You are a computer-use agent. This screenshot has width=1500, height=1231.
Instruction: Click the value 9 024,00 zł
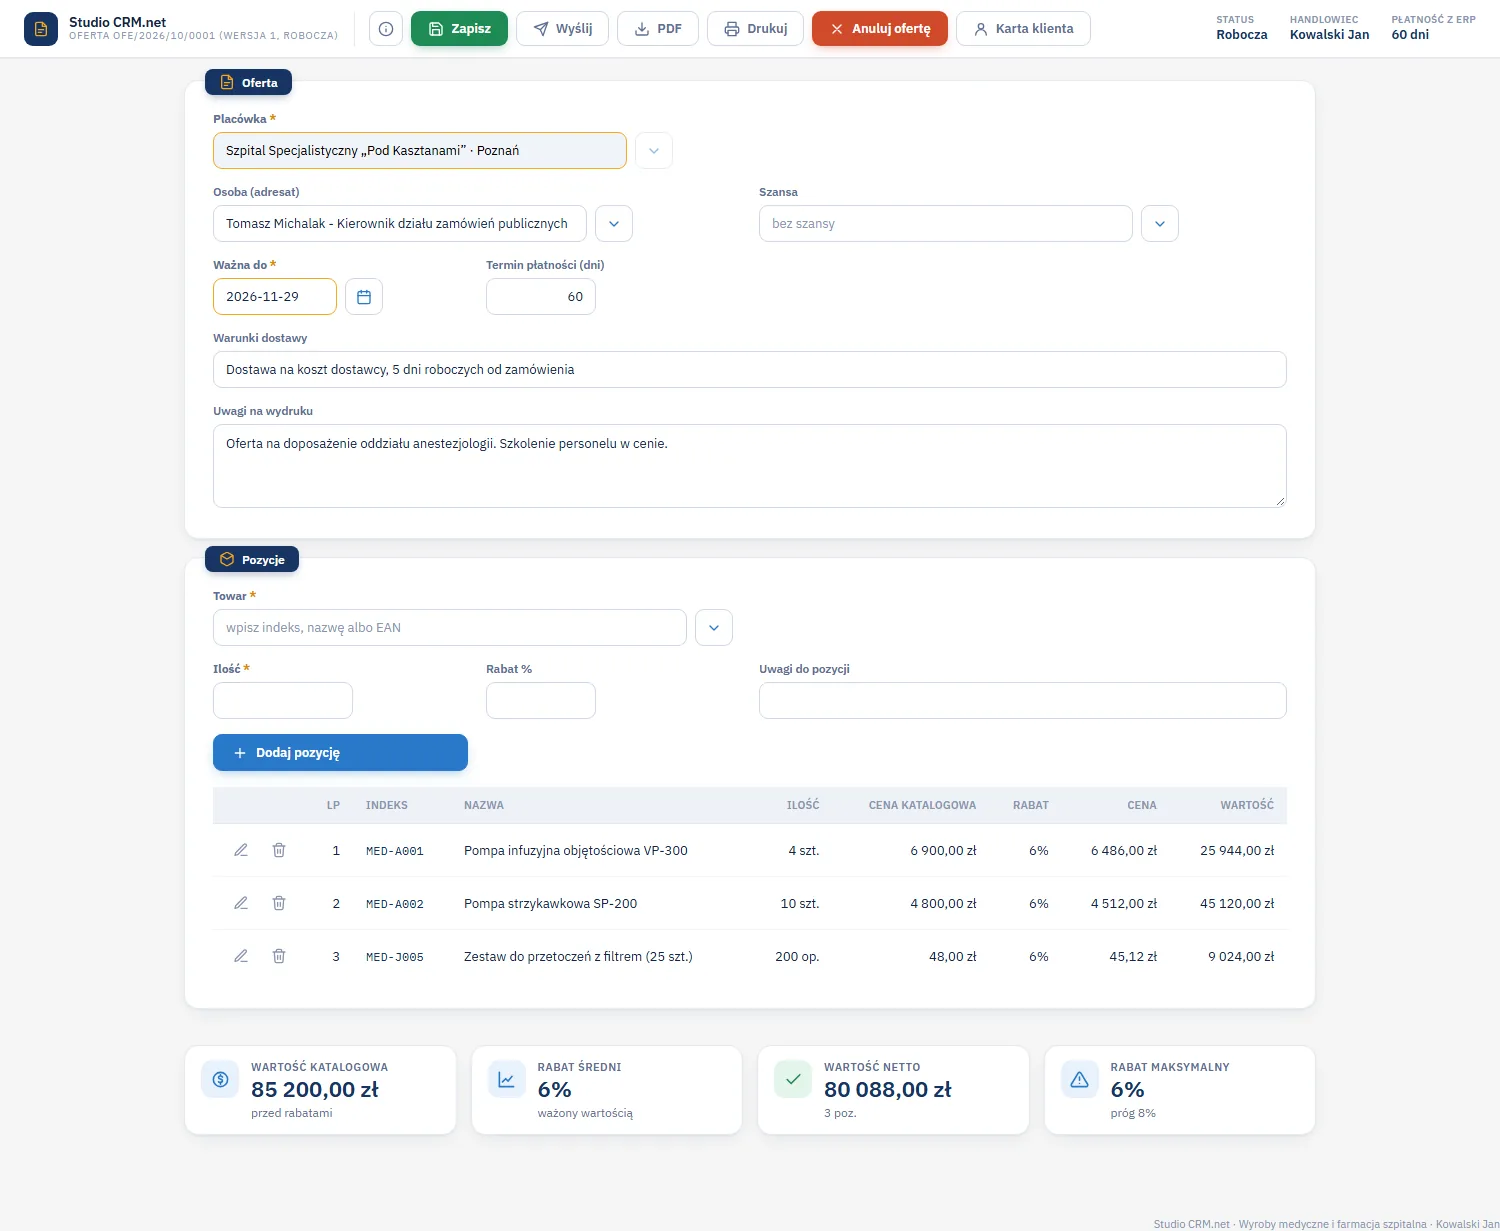[1241, 957]
